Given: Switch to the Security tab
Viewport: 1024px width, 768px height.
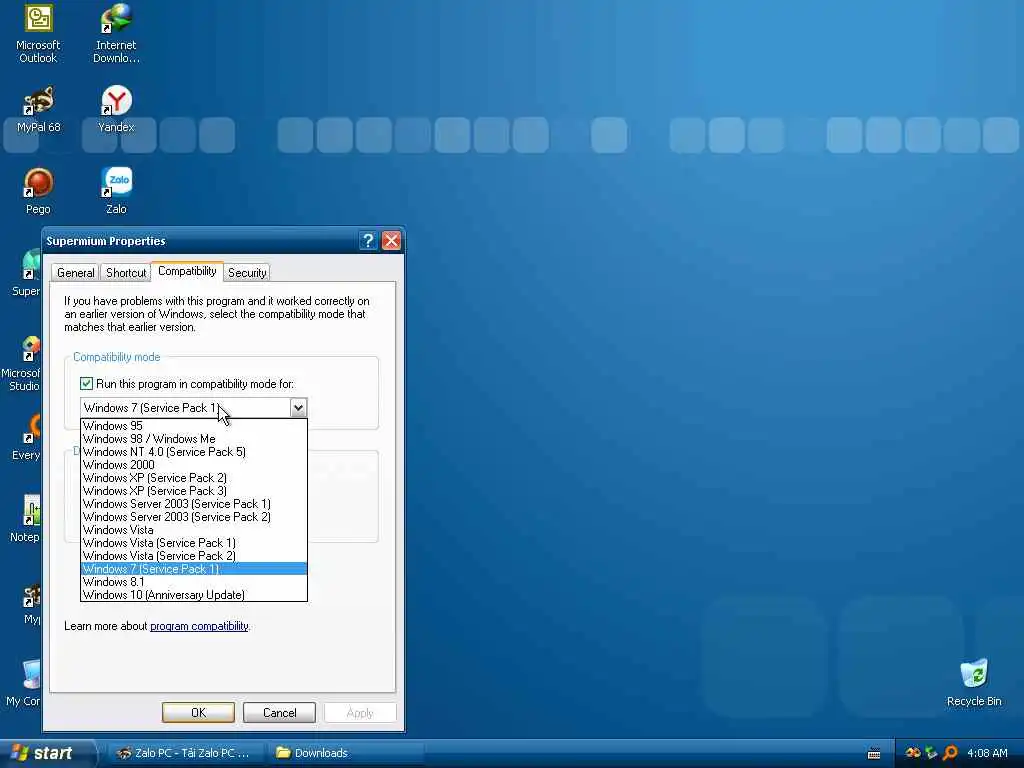Looking at the screenshot, I should click(247, 273).
